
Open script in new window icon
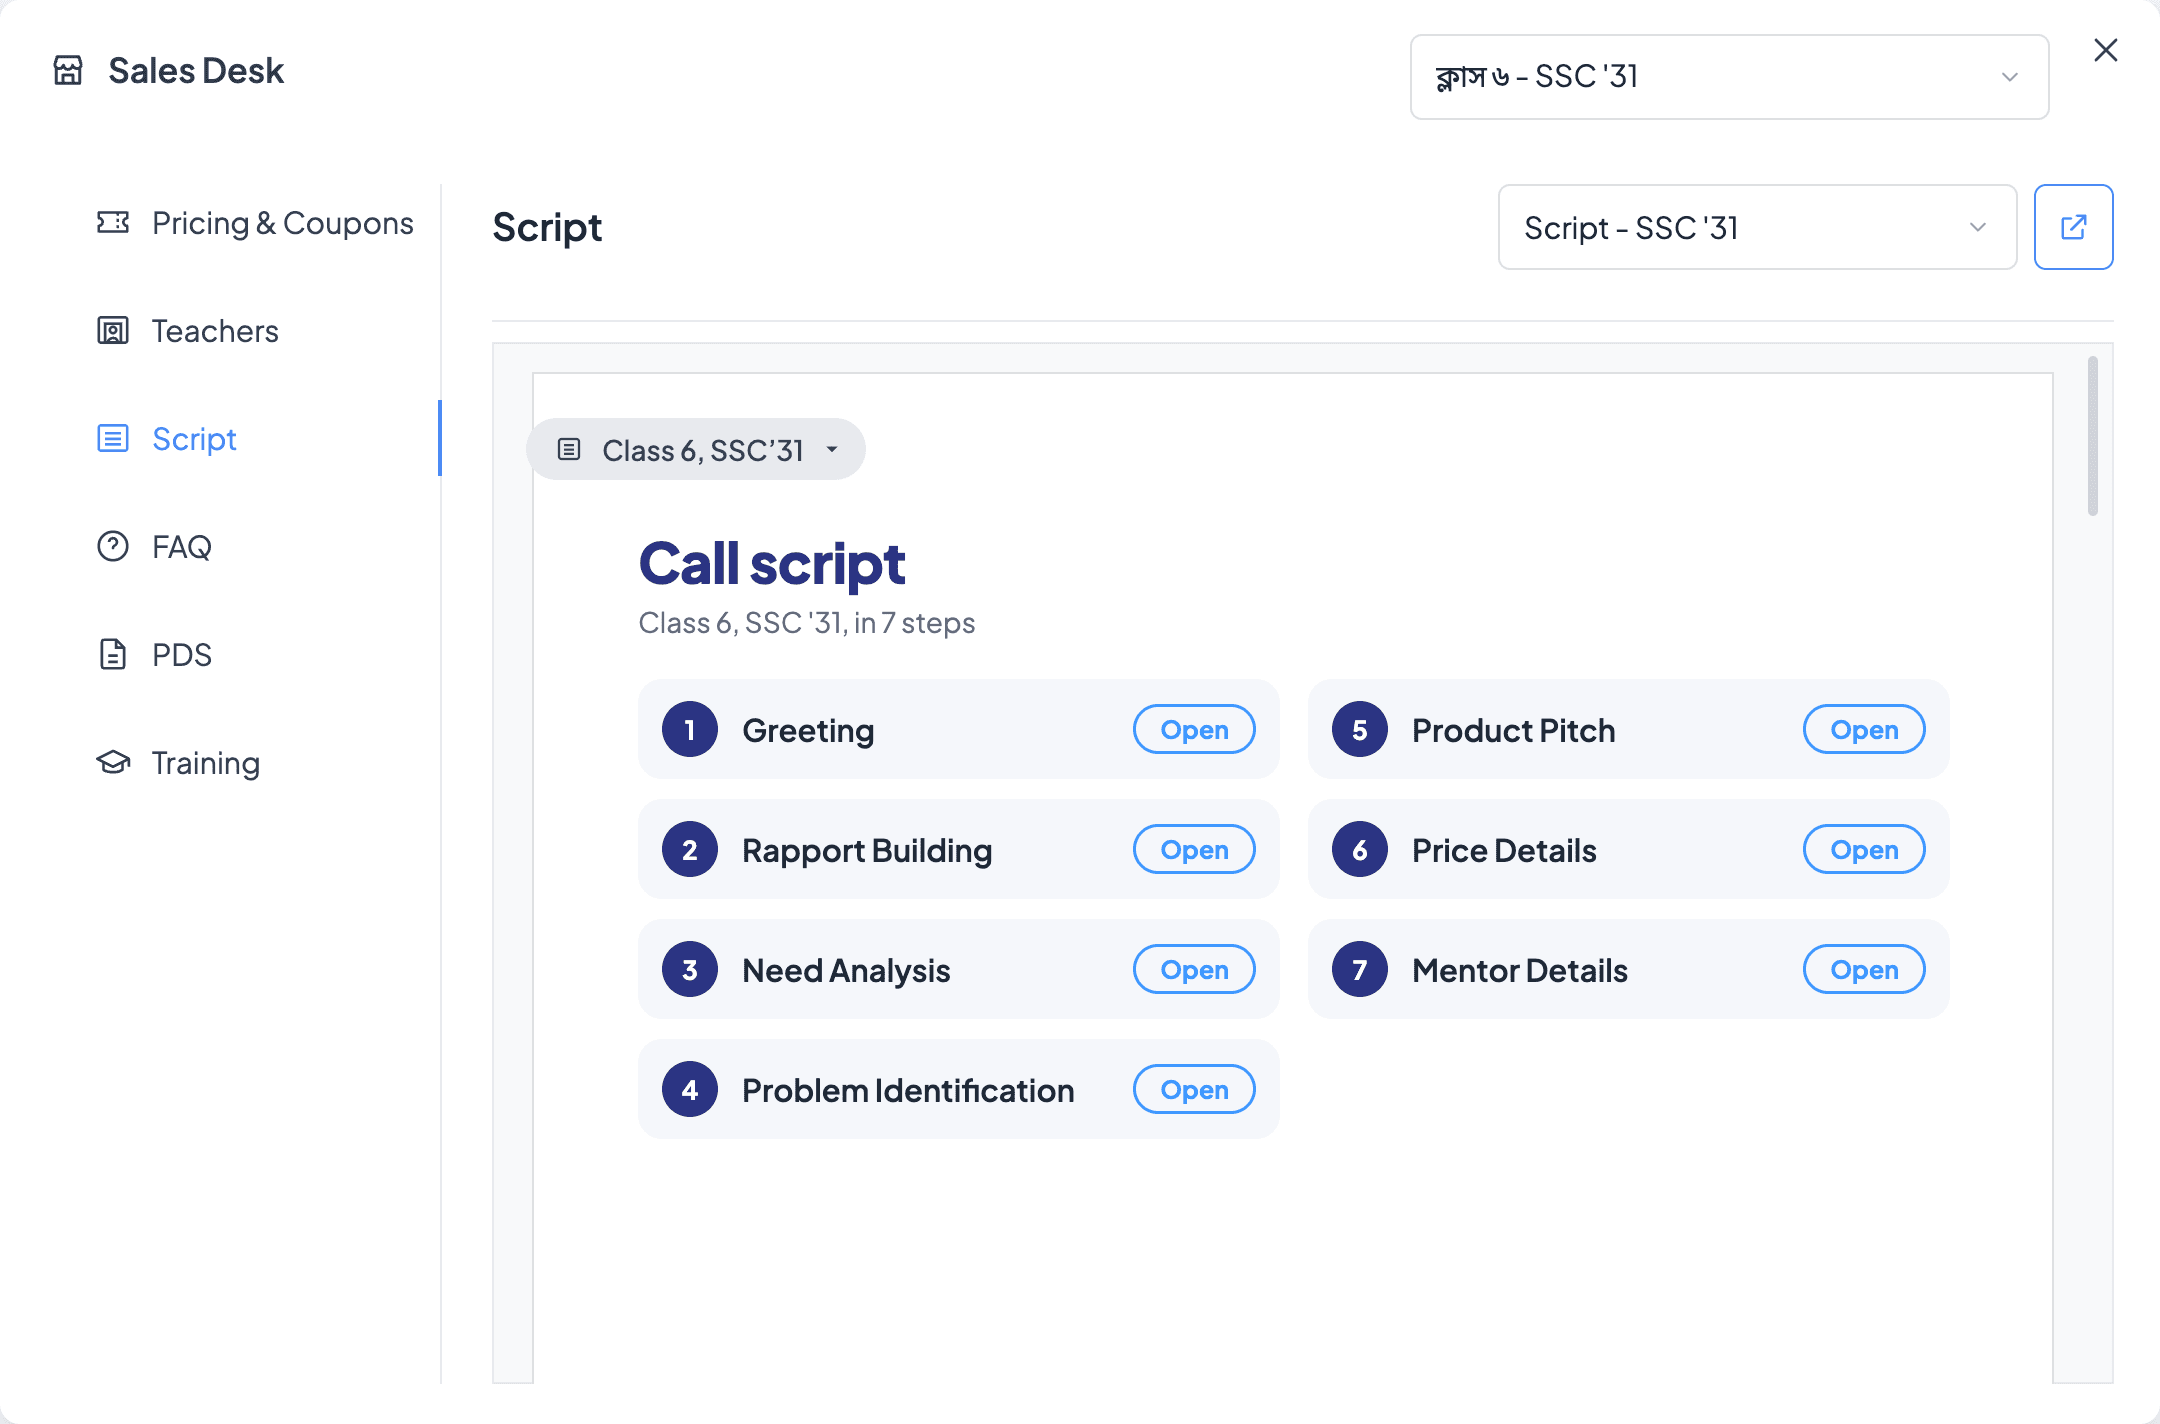pos(2074,227)
